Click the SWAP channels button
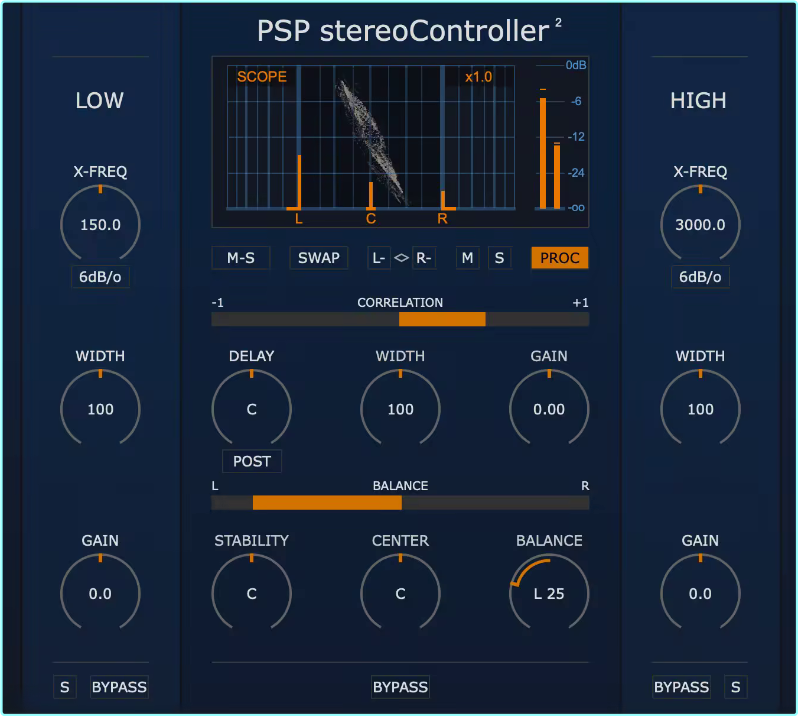This screenshot has width=798, height=716. 319,258
